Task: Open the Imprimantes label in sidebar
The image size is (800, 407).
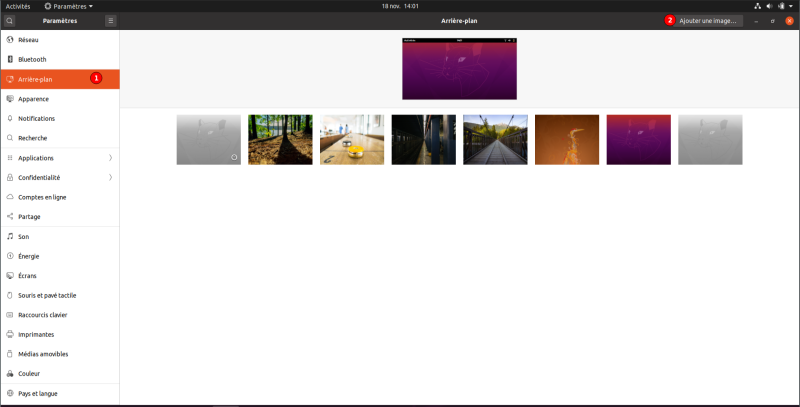Action: [x=36, y=335]
